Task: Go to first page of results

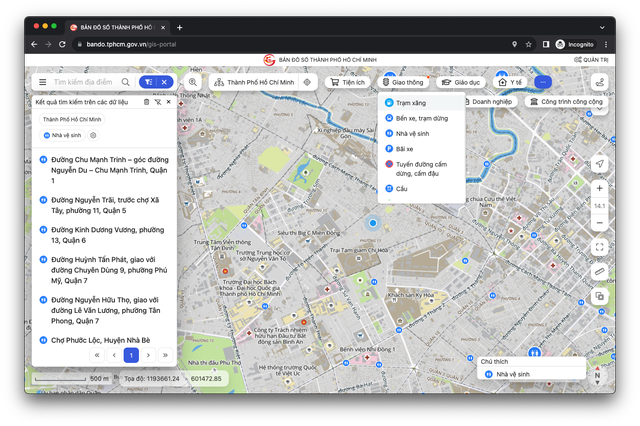Action: point(97,355)
